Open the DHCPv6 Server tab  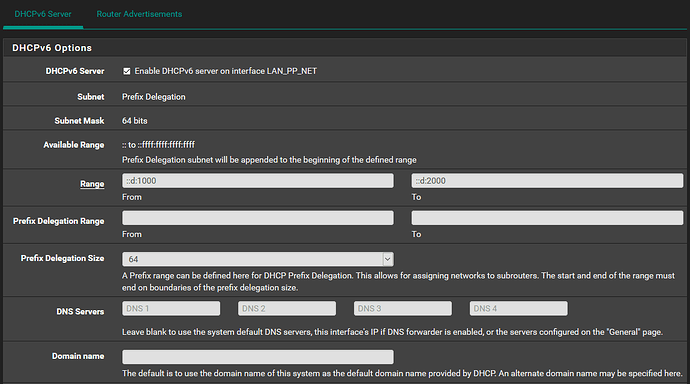pyautogui.click(x=43, y=14)
